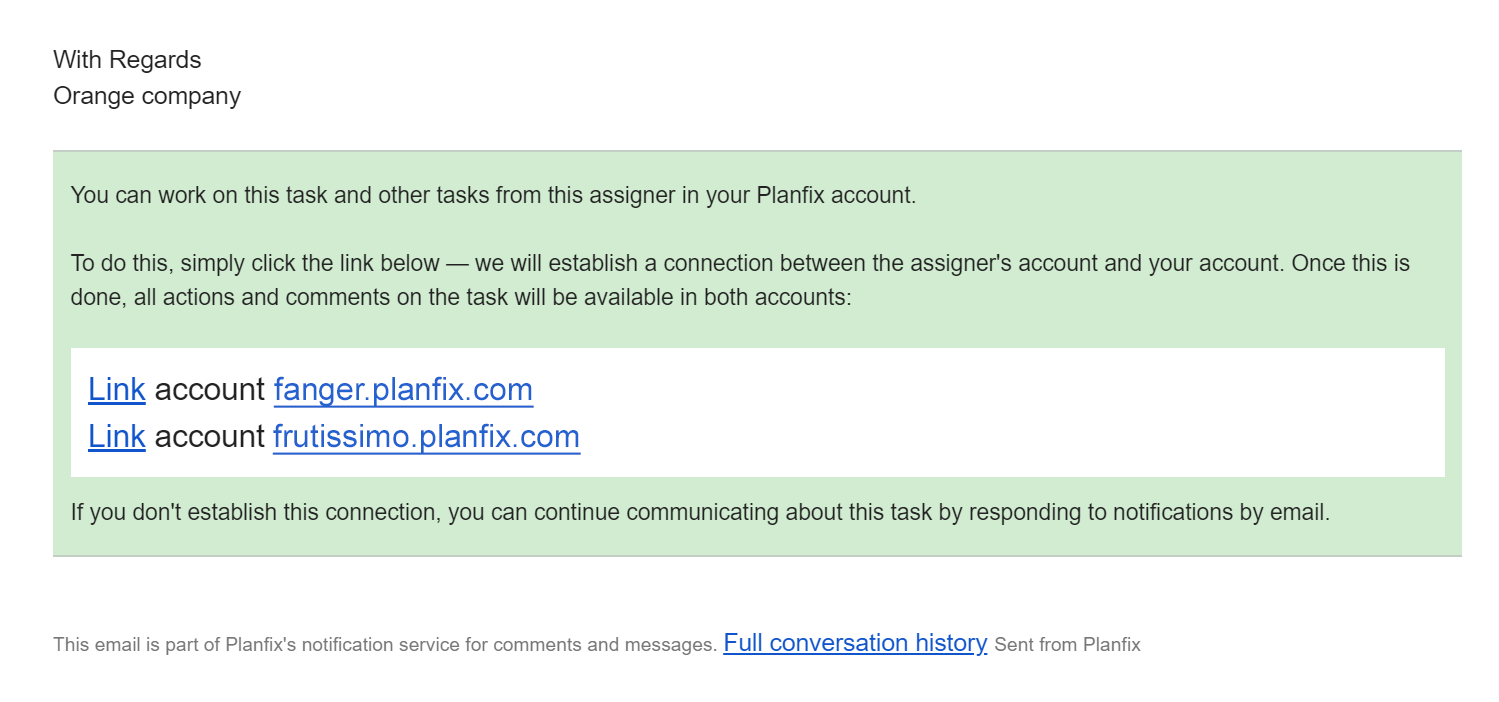Screen dimensions: 1499x702
Task: Open the Full conversation history link
Action: [x=855, y=643]
